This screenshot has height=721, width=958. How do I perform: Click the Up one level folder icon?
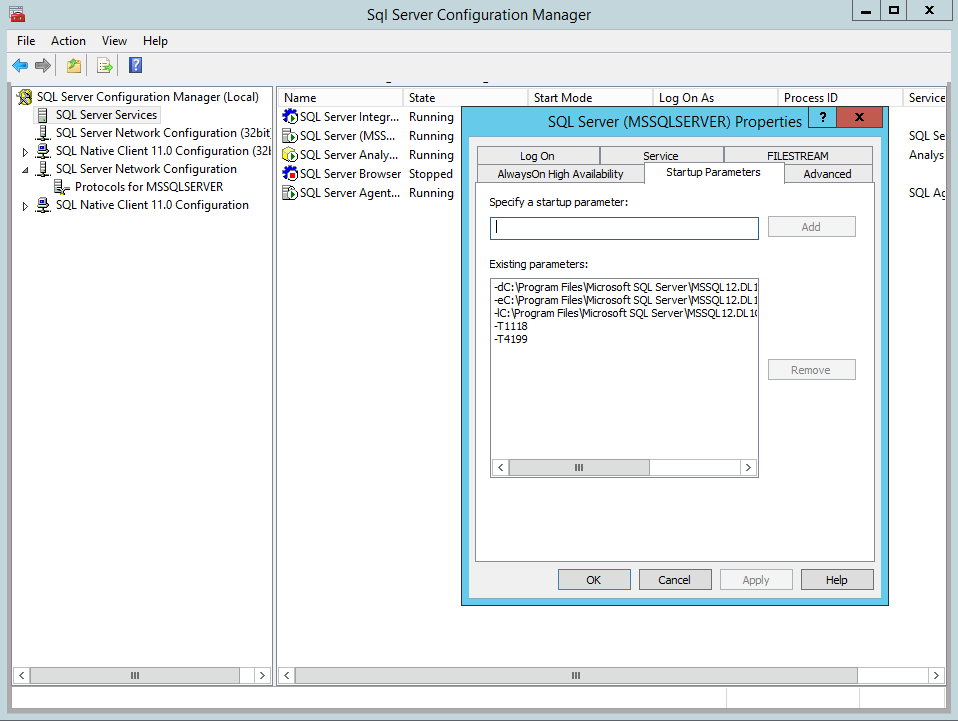[x=74, y=65]
